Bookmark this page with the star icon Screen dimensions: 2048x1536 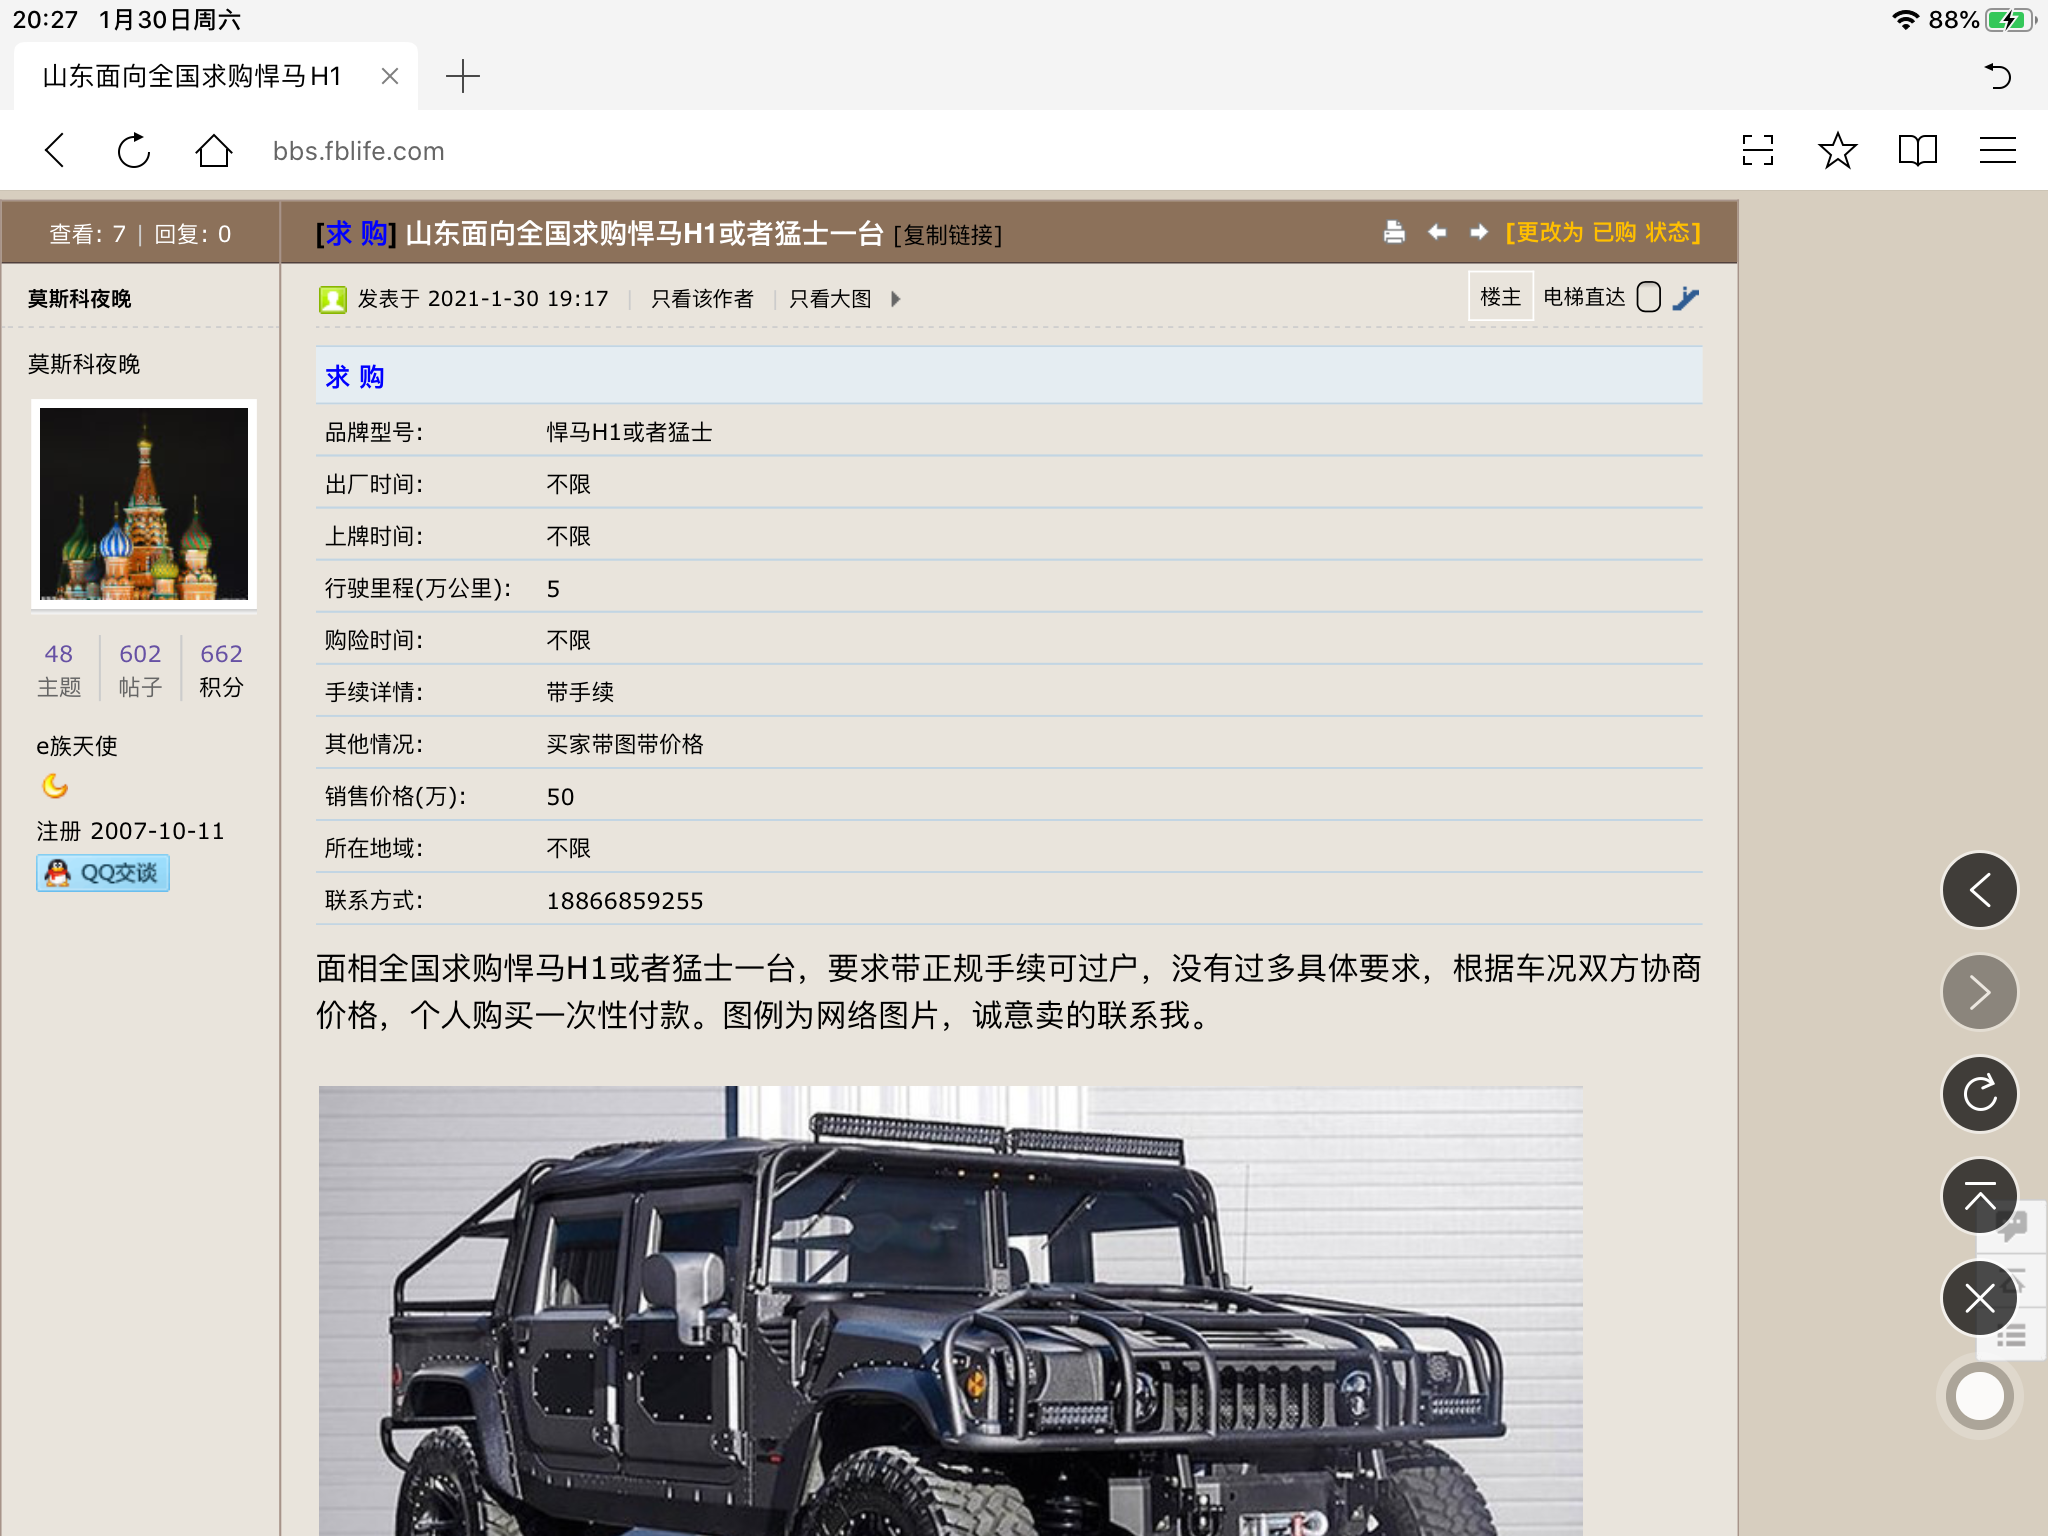coord(1837,151)
